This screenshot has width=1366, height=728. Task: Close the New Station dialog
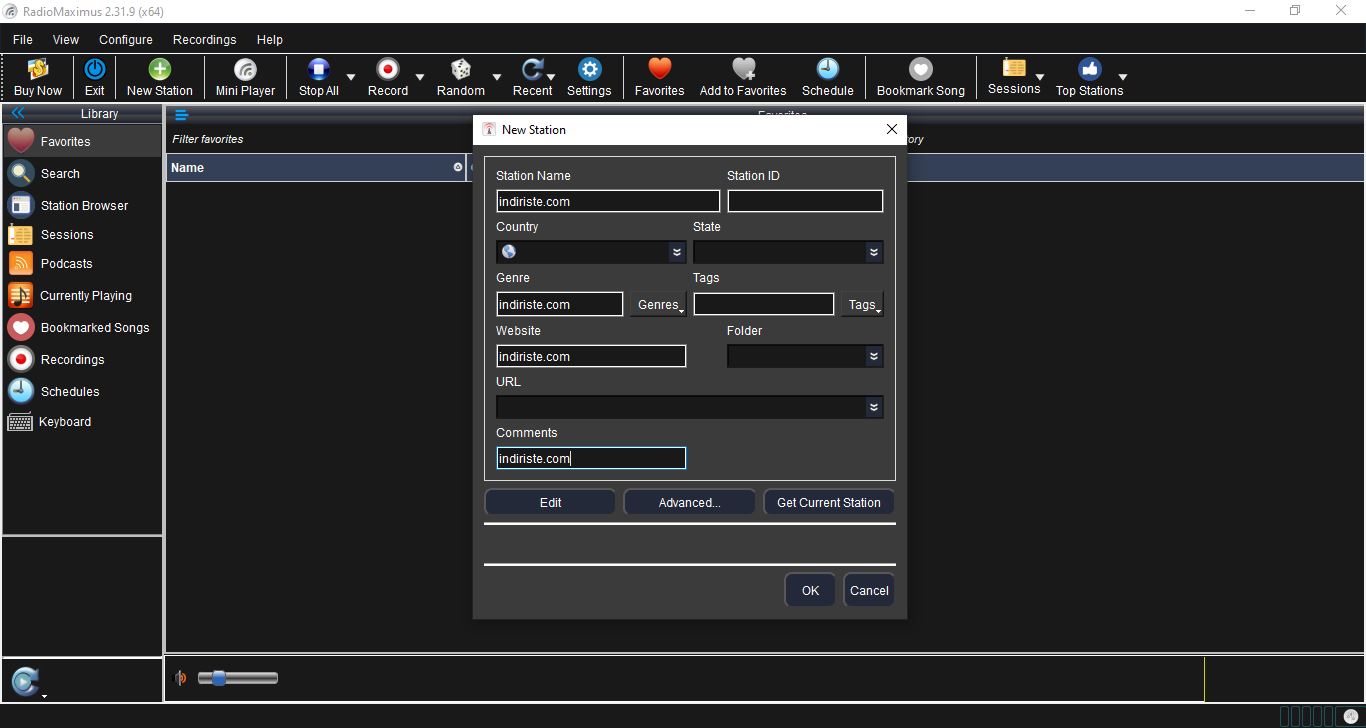pos(892,129)
